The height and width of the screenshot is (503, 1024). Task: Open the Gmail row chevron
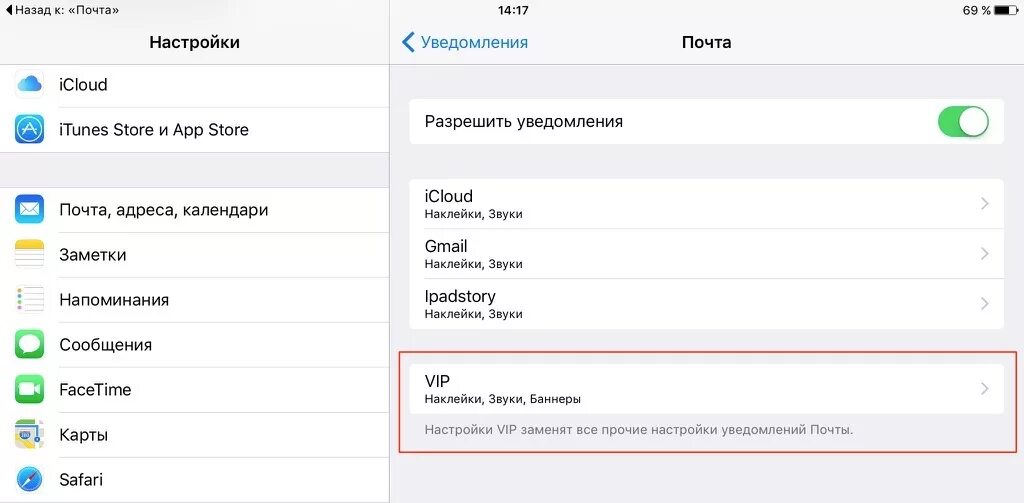[985, 254]
